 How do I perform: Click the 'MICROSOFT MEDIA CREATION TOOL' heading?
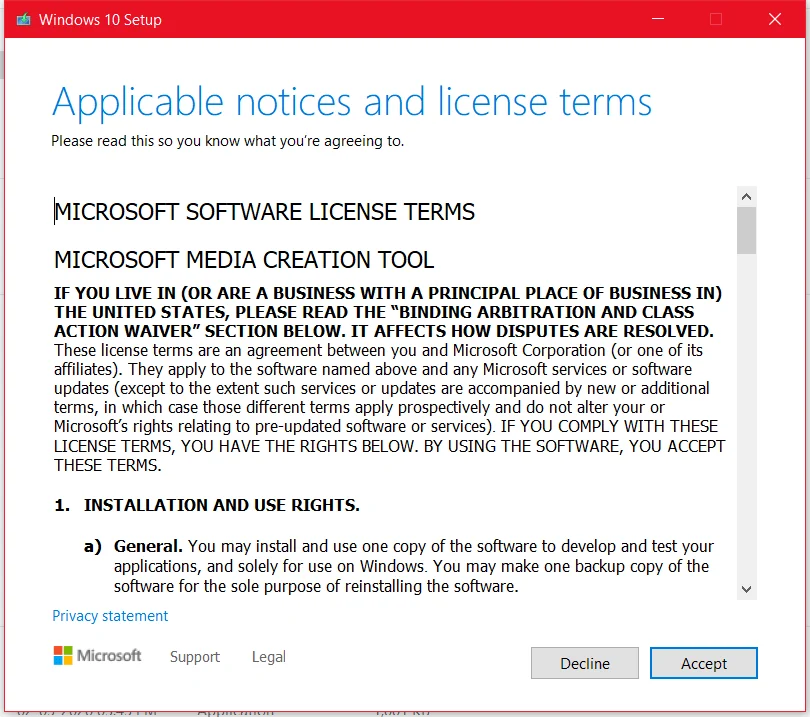pos(244,260)
